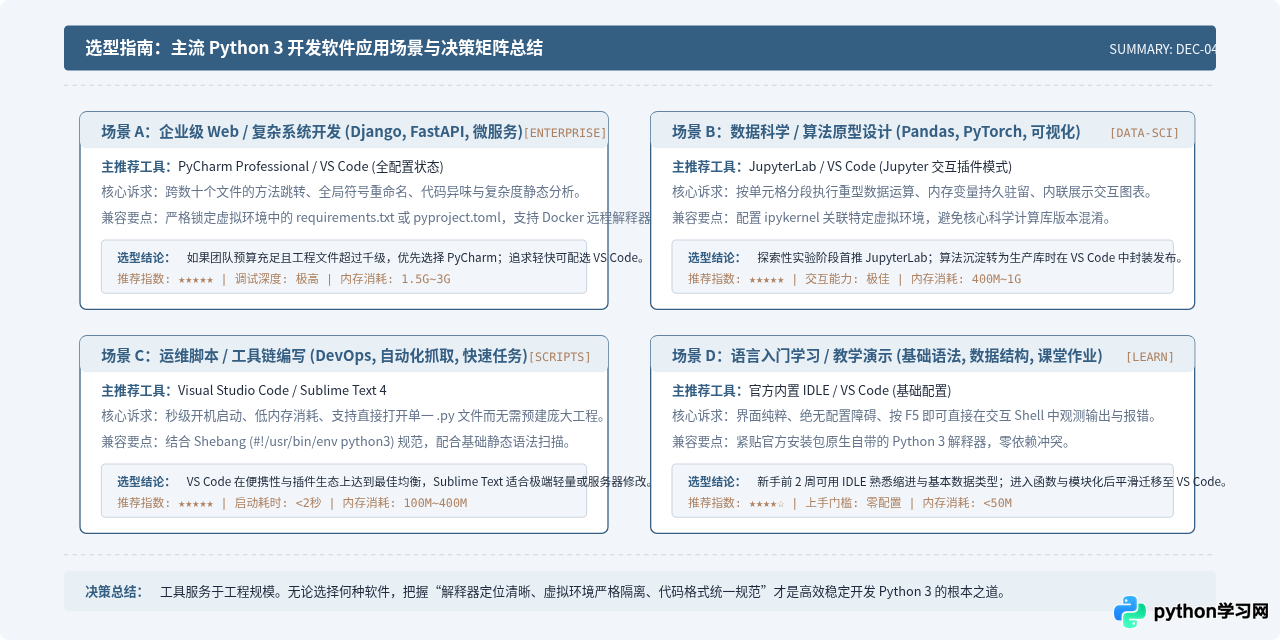Click the rating line "上手门槛: 零配置"
Viewport: 1280px width, 640px height.
[x=850, y=503]
